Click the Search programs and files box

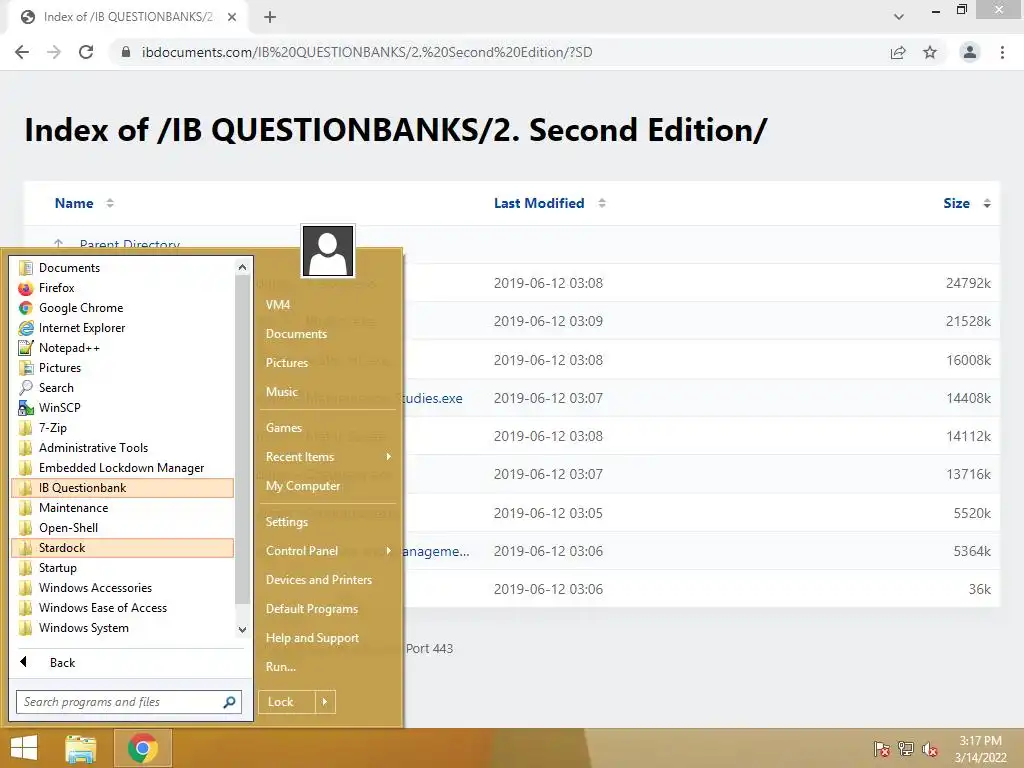129,702
